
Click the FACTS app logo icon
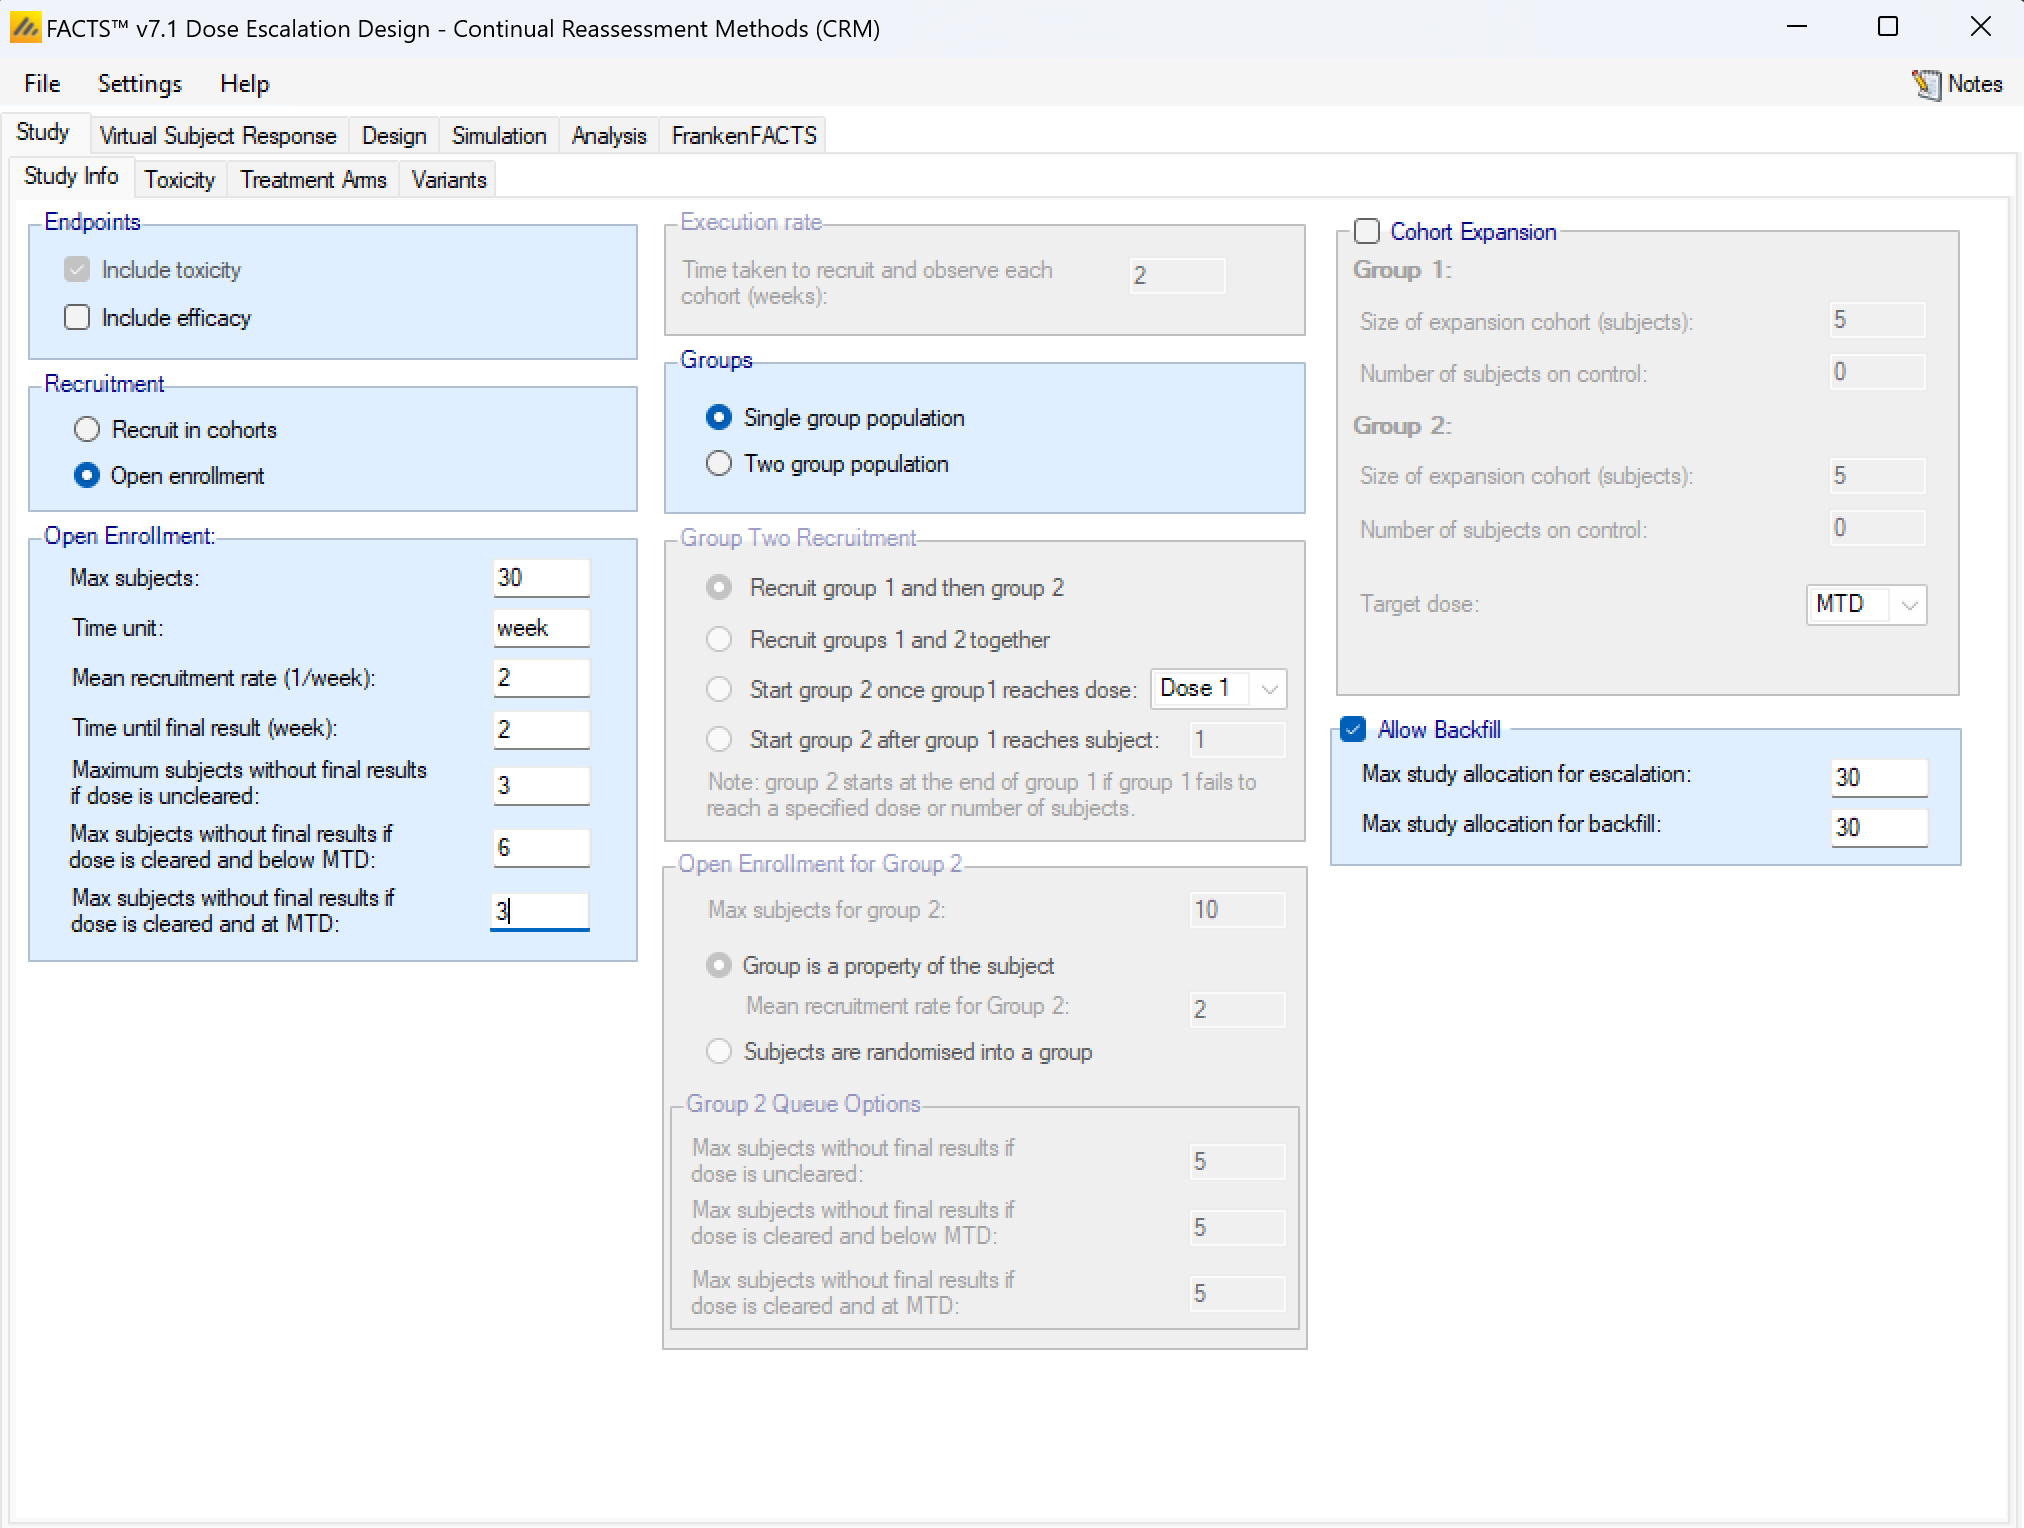25,28
